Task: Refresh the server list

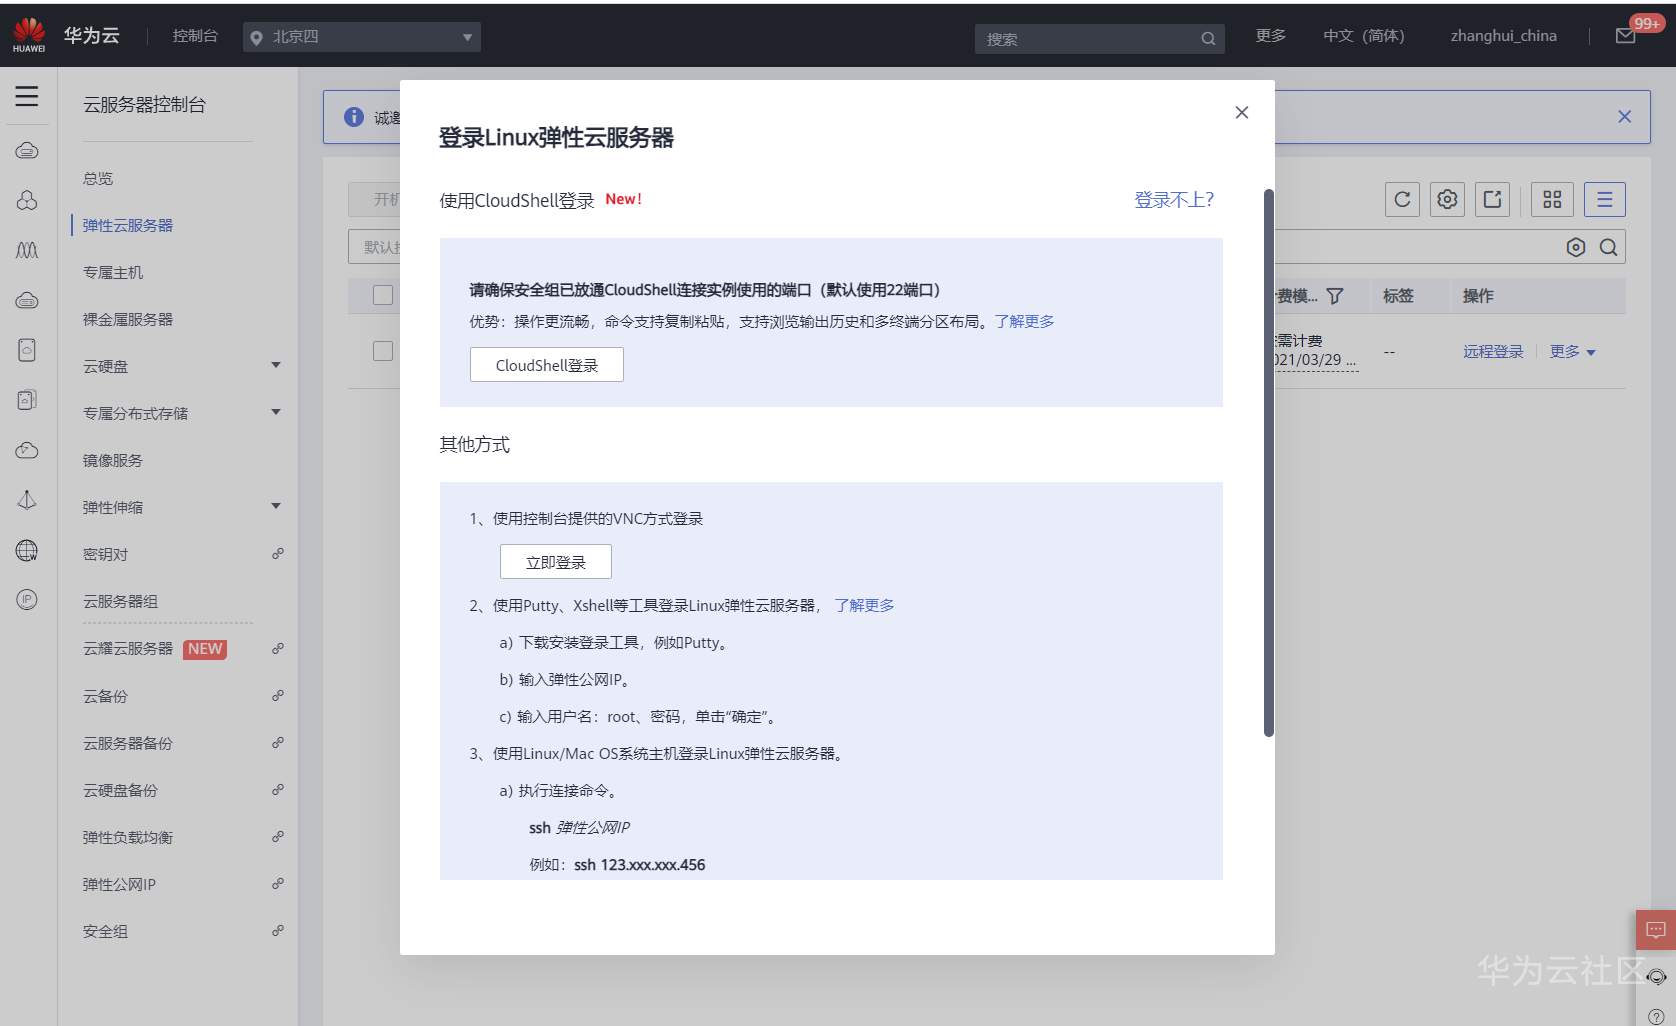Action: pos(1402,199)
